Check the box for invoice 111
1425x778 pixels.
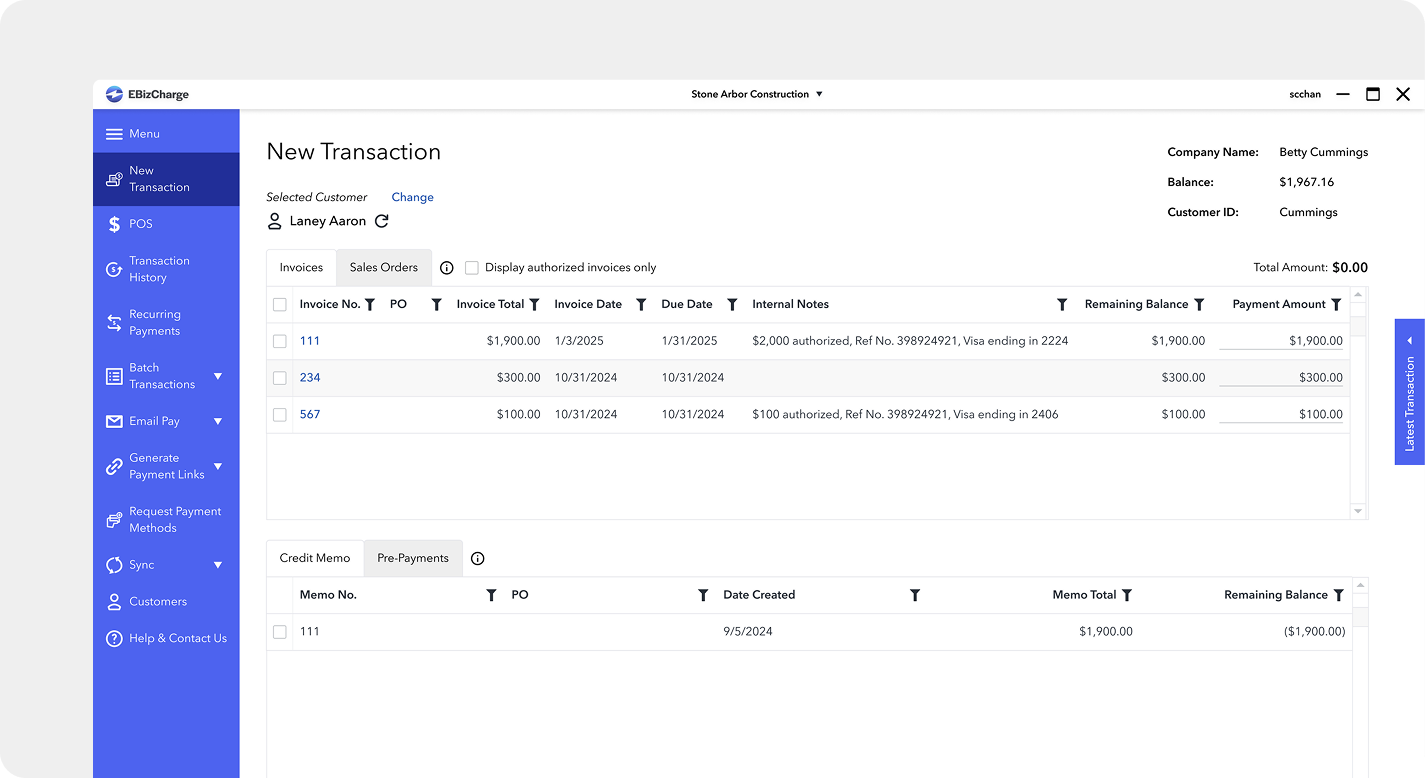(280, 341)
